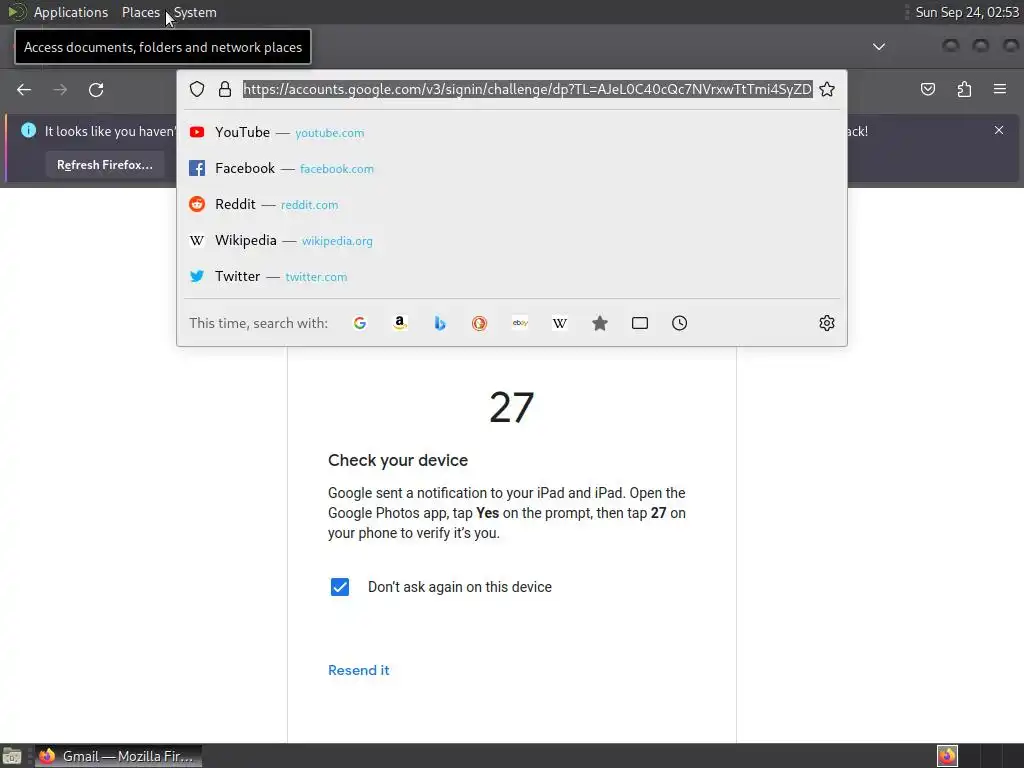Expand the list all tabs chevron
1024x768 pixels.
(879, 46)
